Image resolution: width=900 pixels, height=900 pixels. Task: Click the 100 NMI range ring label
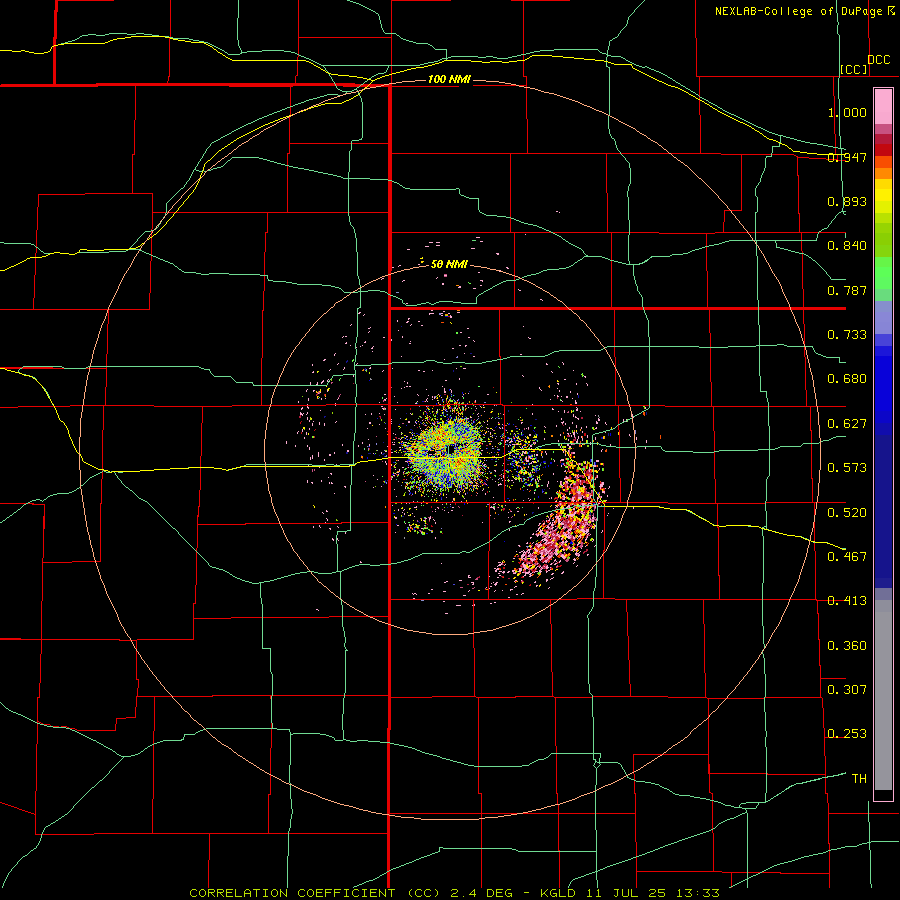pos(449,79)
